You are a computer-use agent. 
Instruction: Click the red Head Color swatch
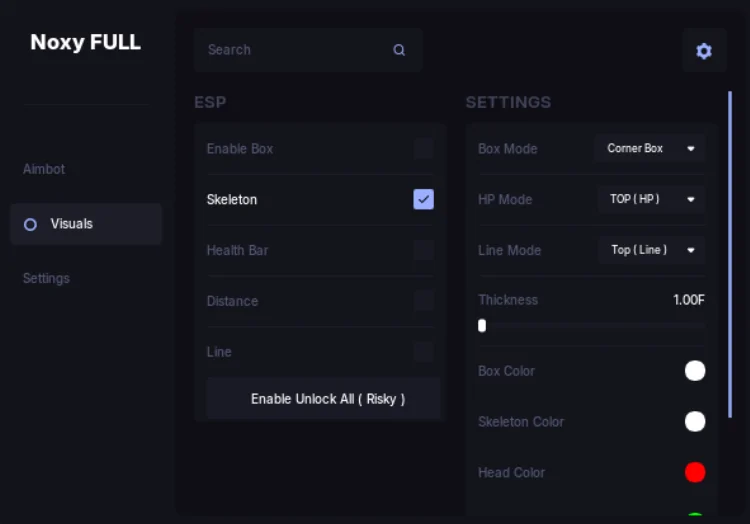click(x=695, y=472)
